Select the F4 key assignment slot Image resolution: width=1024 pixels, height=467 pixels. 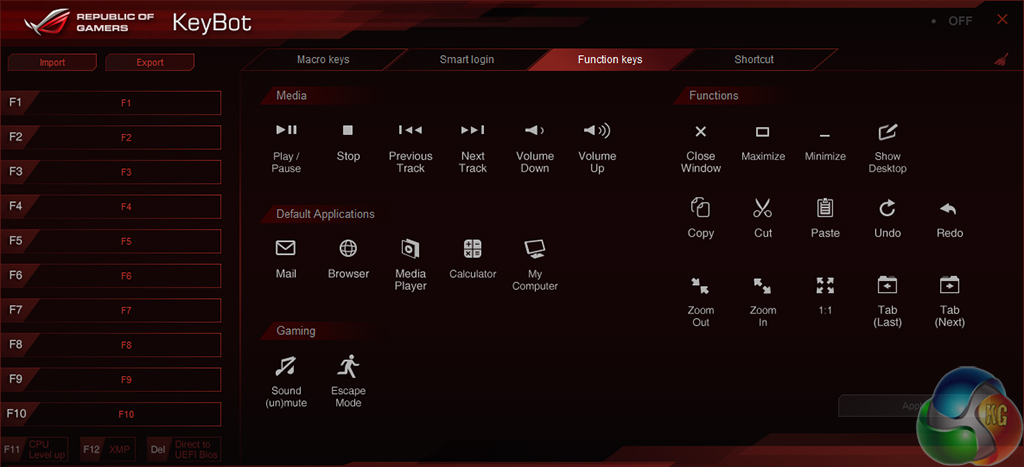coord(110,206)
